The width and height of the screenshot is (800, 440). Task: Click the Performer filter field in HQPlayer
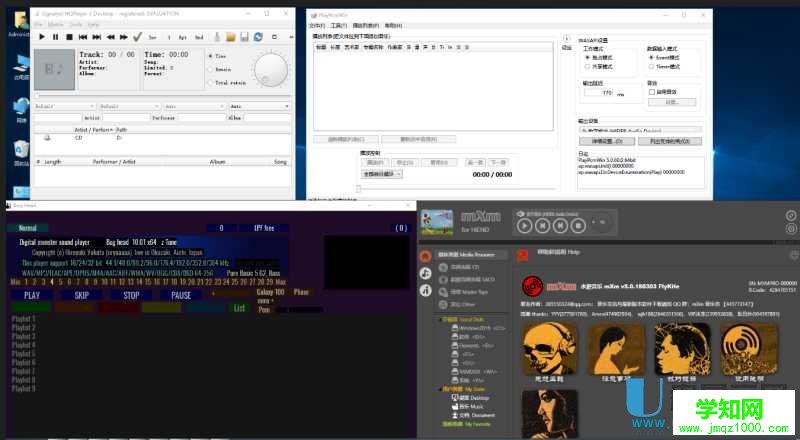pyautogui.click(x=201, y=118)
